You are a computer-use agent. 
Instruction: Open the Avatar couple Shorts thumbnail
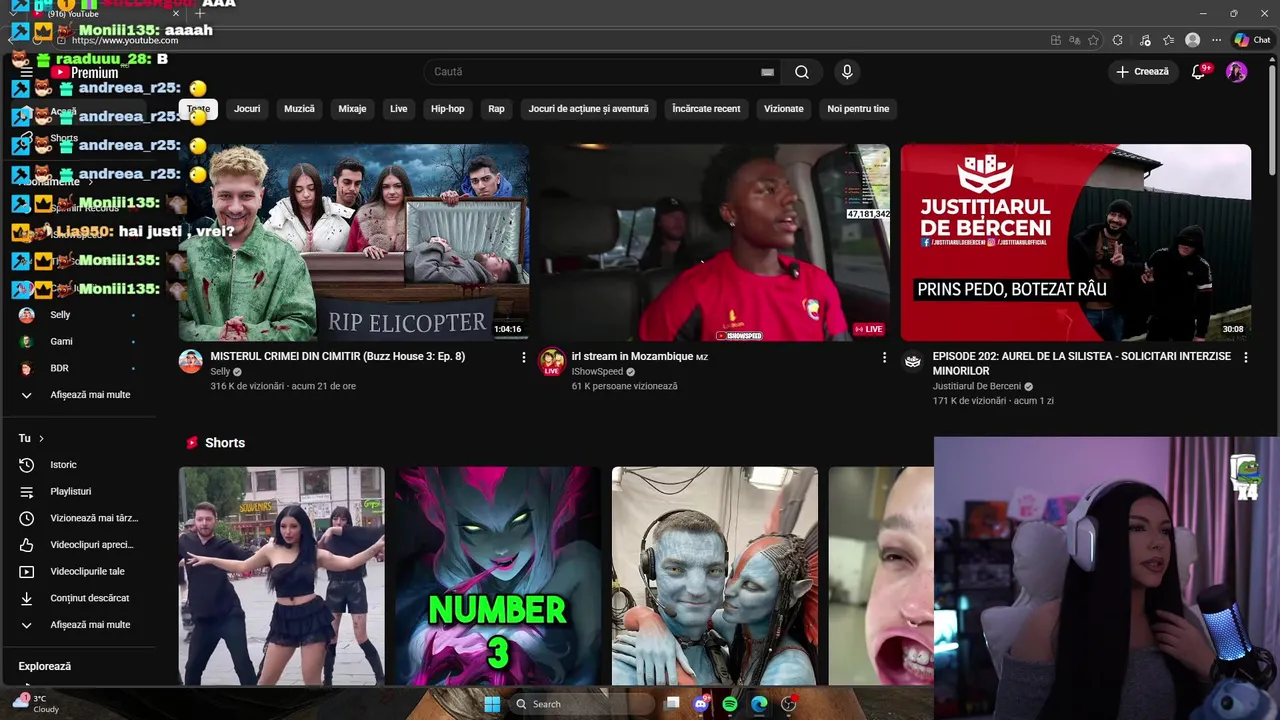click(715, 576)
